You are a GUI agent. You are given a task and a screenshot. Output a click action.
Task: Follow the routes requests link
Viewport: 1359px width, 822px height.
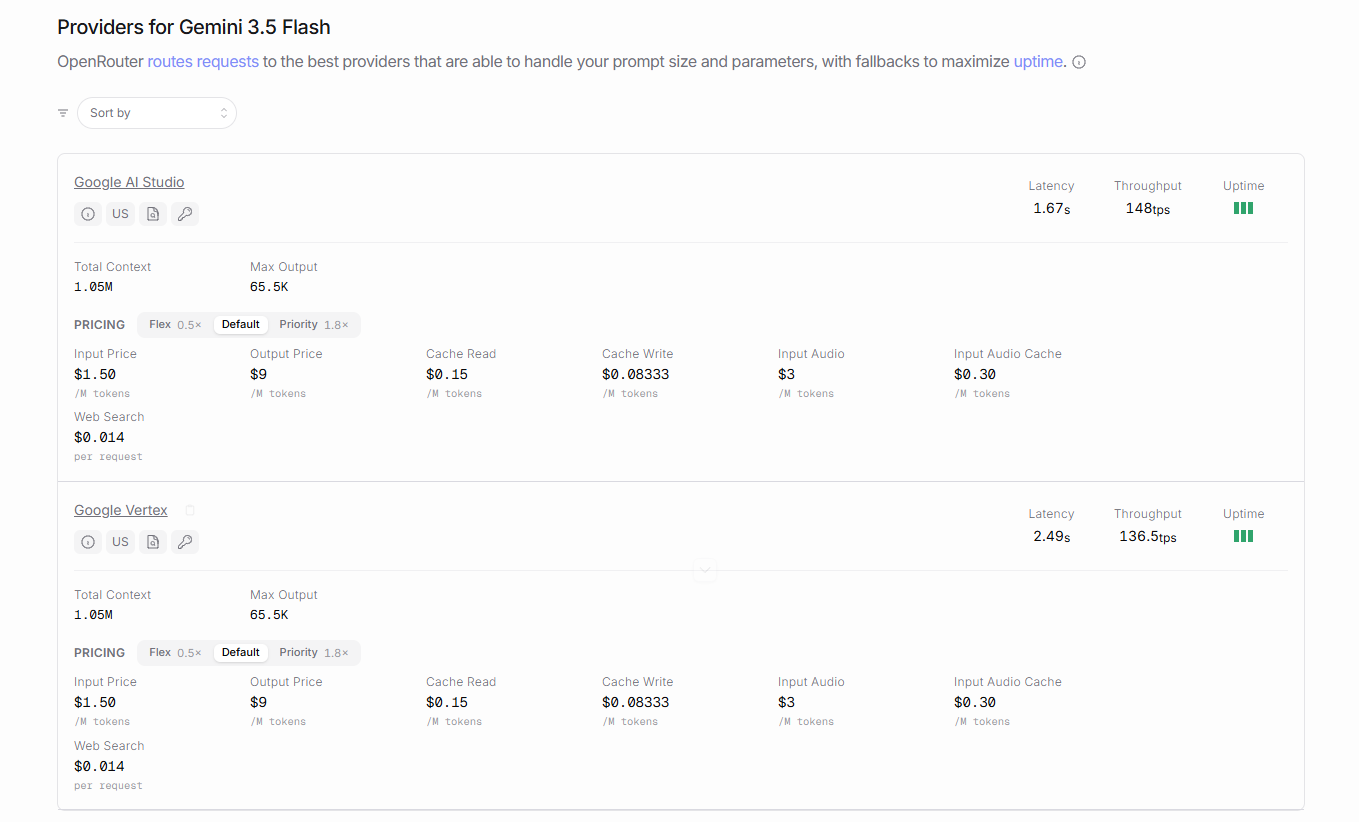coord(203,61)
